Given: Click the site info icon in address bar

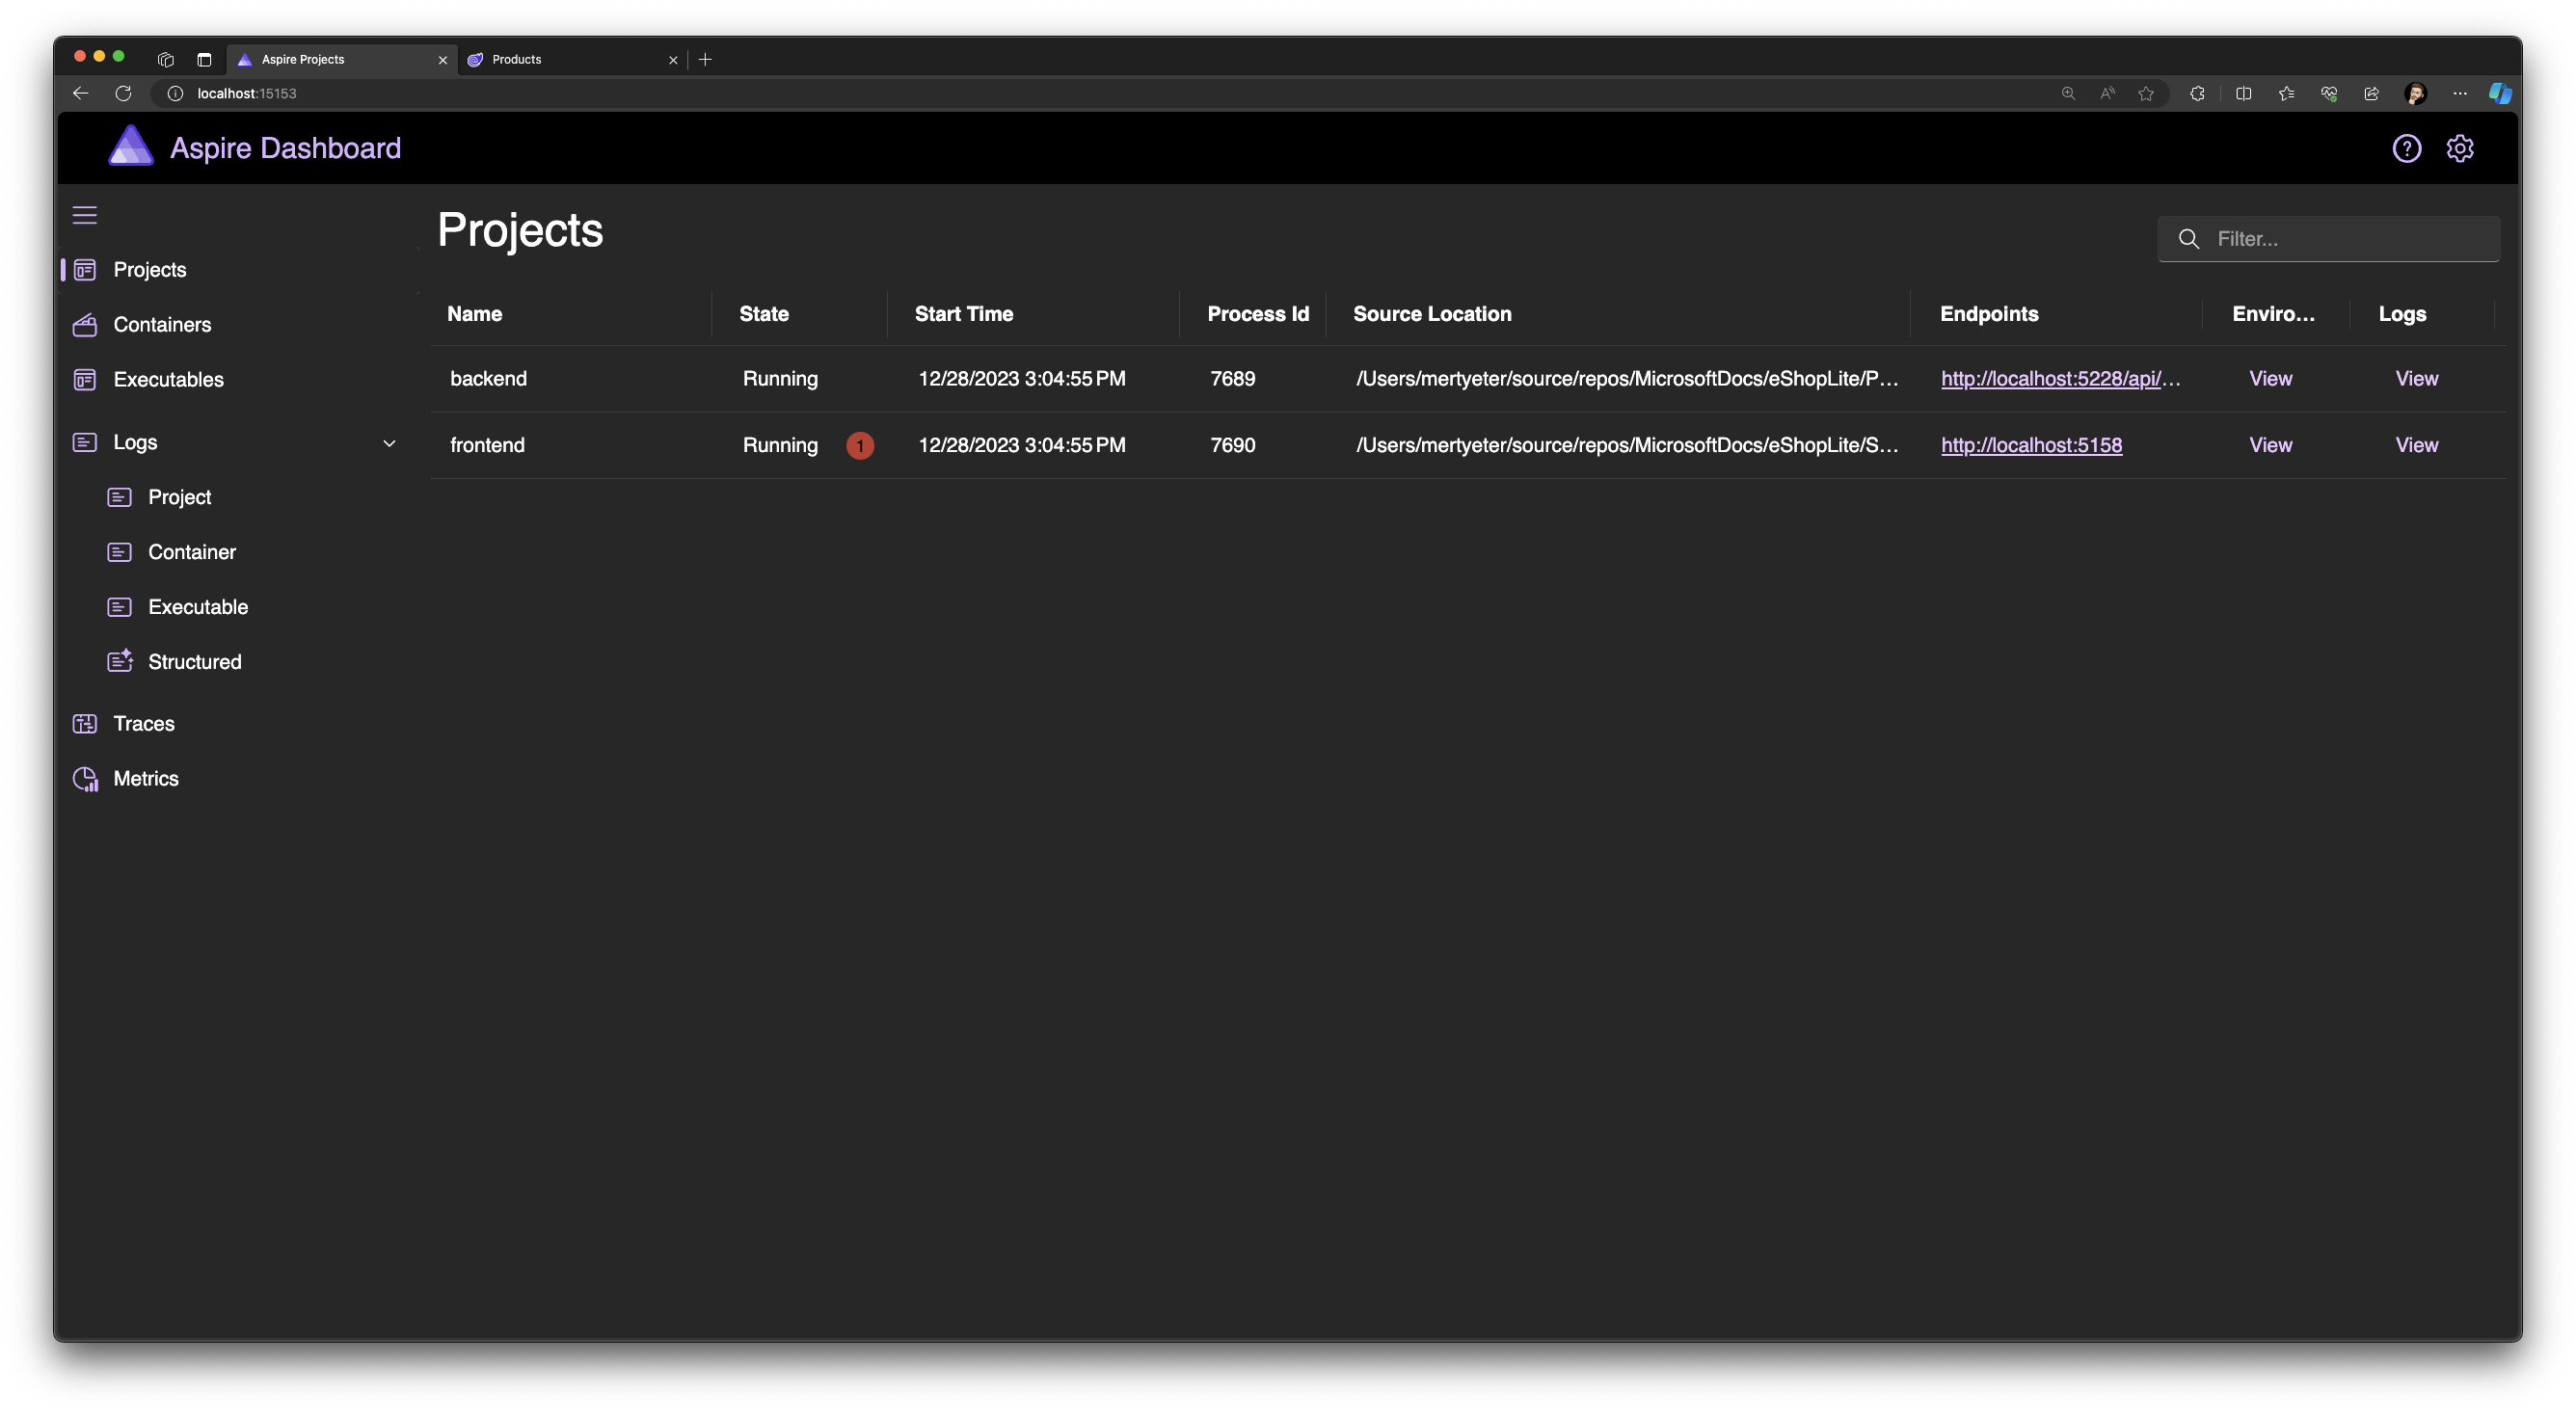Looking at the screenshot, I should point(175,93).
